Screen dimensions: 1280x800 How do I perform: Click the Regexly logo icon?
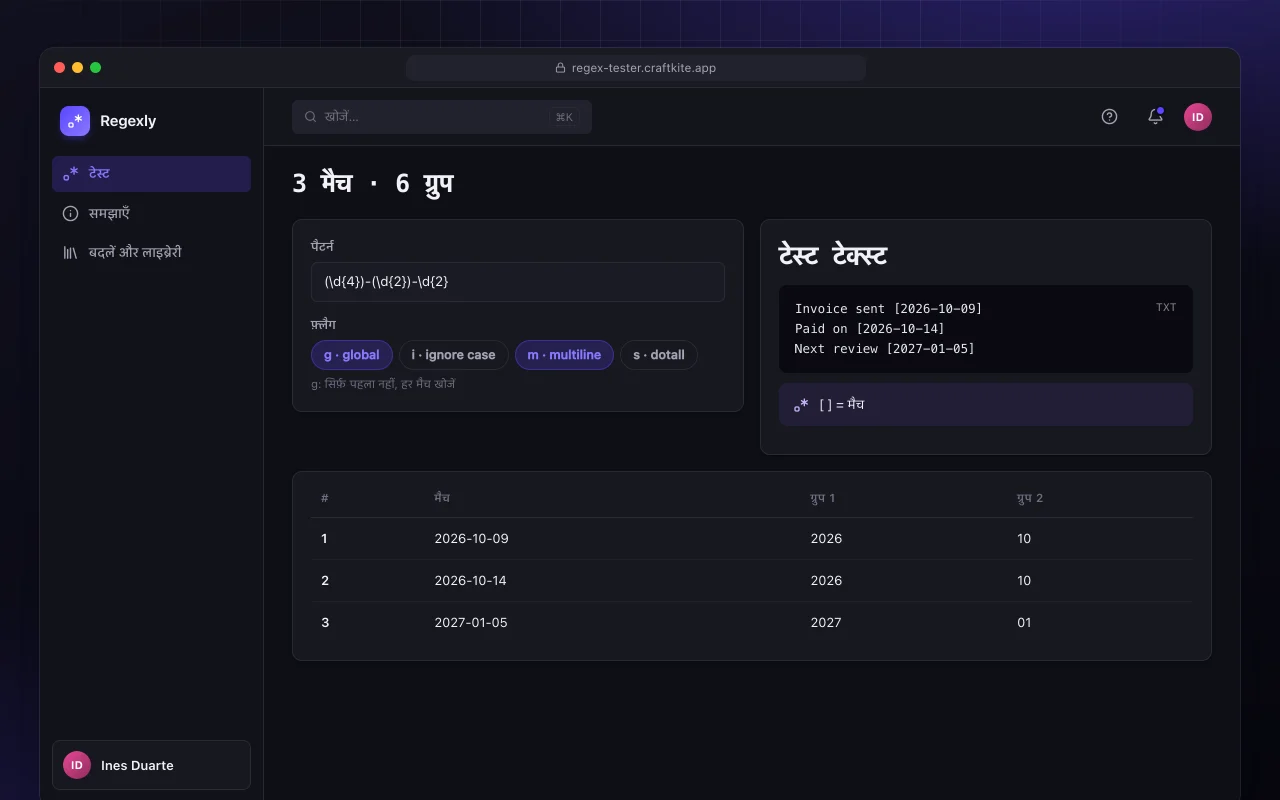[x=75, y=121]
